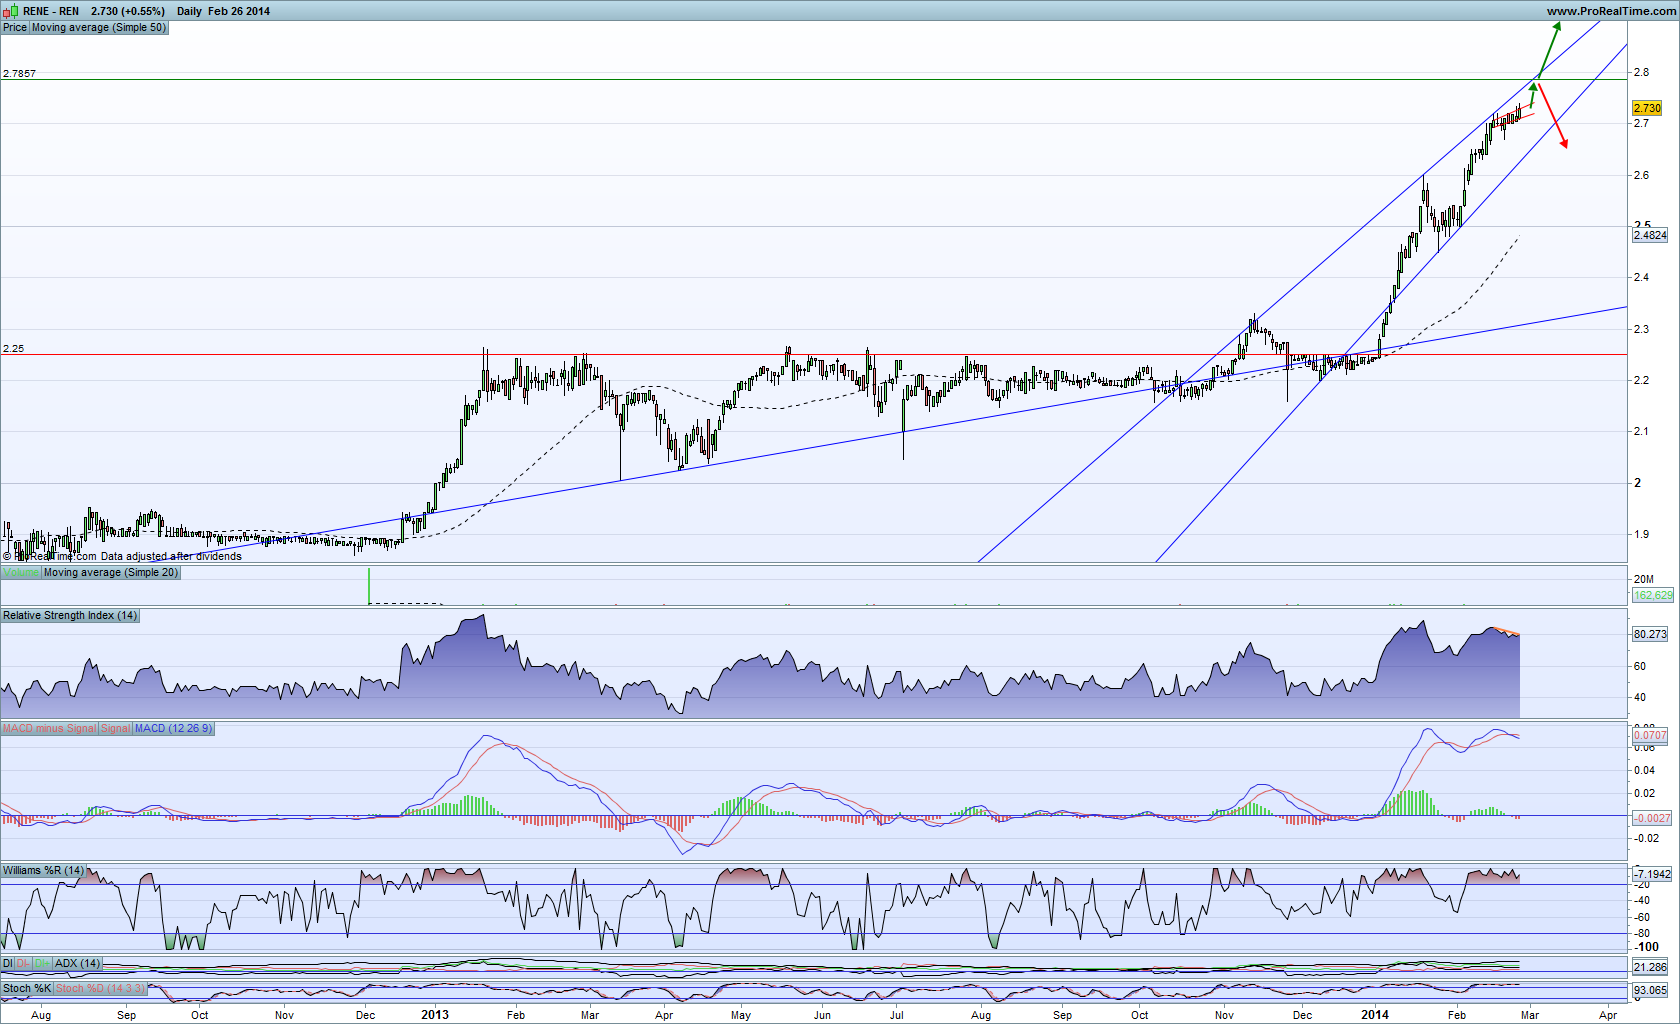Image resolution: width=1680 pixels, height=1024 pixels.
Task: Click the red Signal label
Action: click(x=115, y=728)
